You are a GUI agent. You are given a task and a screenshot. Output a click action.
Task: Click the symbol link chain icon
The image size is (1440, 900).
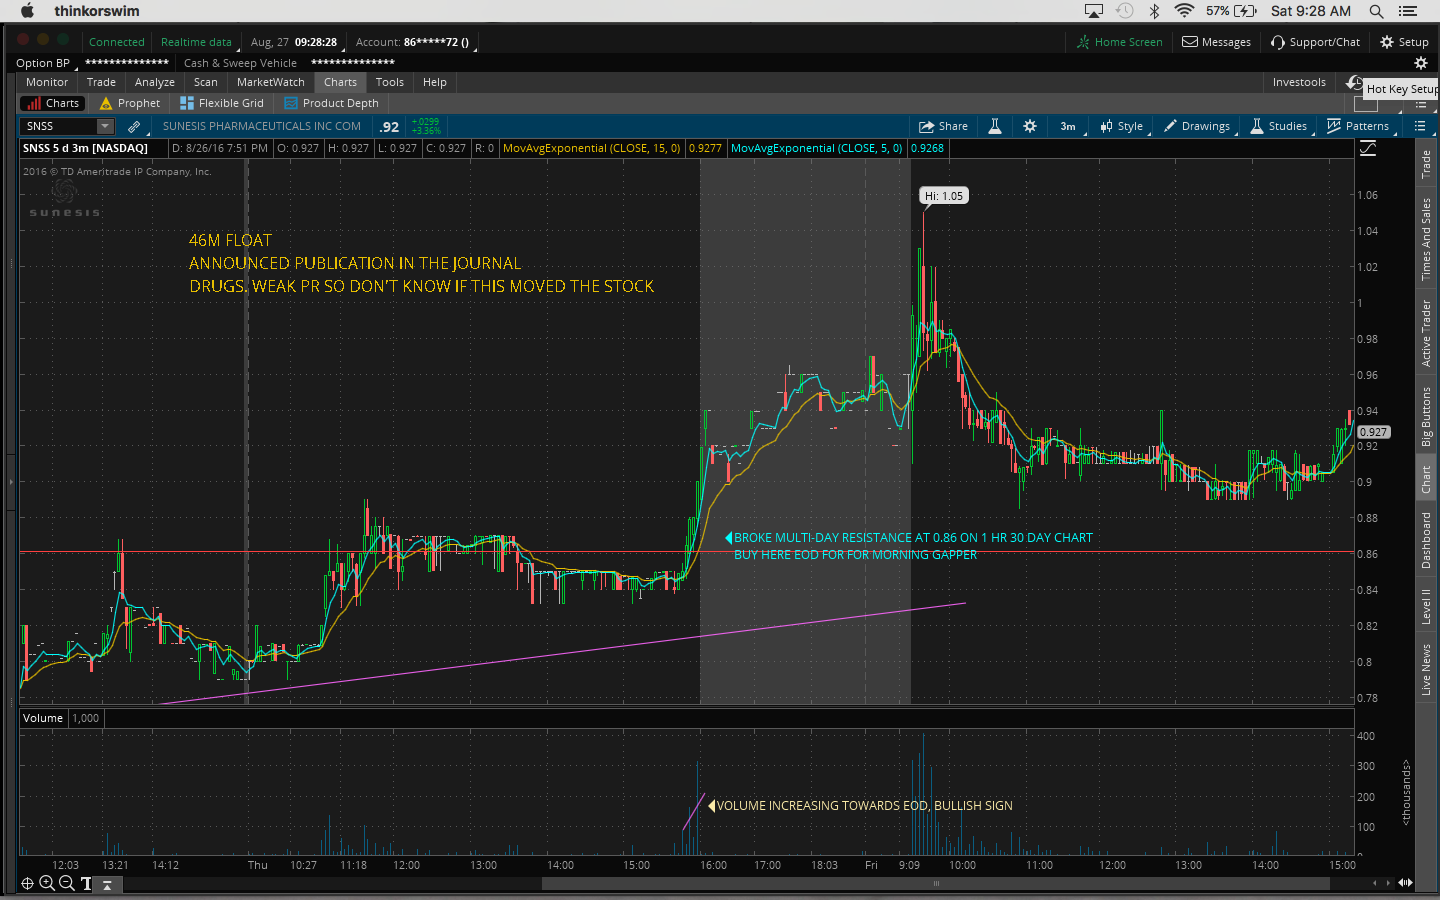click(x=134, y=126)
